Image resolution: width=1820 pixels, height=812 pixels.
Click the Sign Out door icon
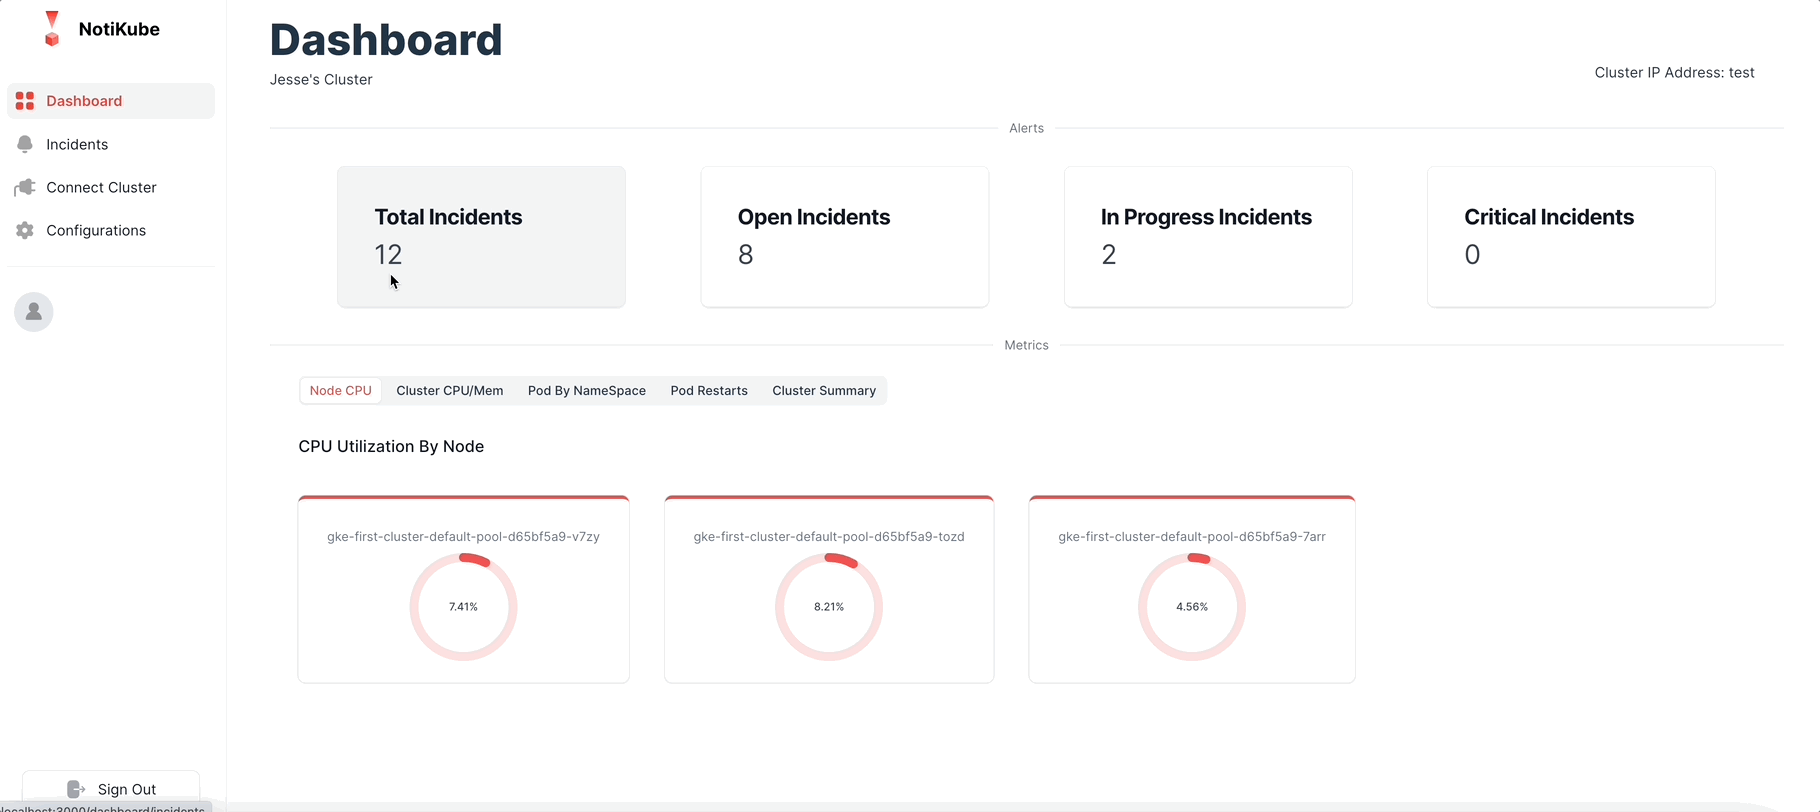tap(76, 789)
